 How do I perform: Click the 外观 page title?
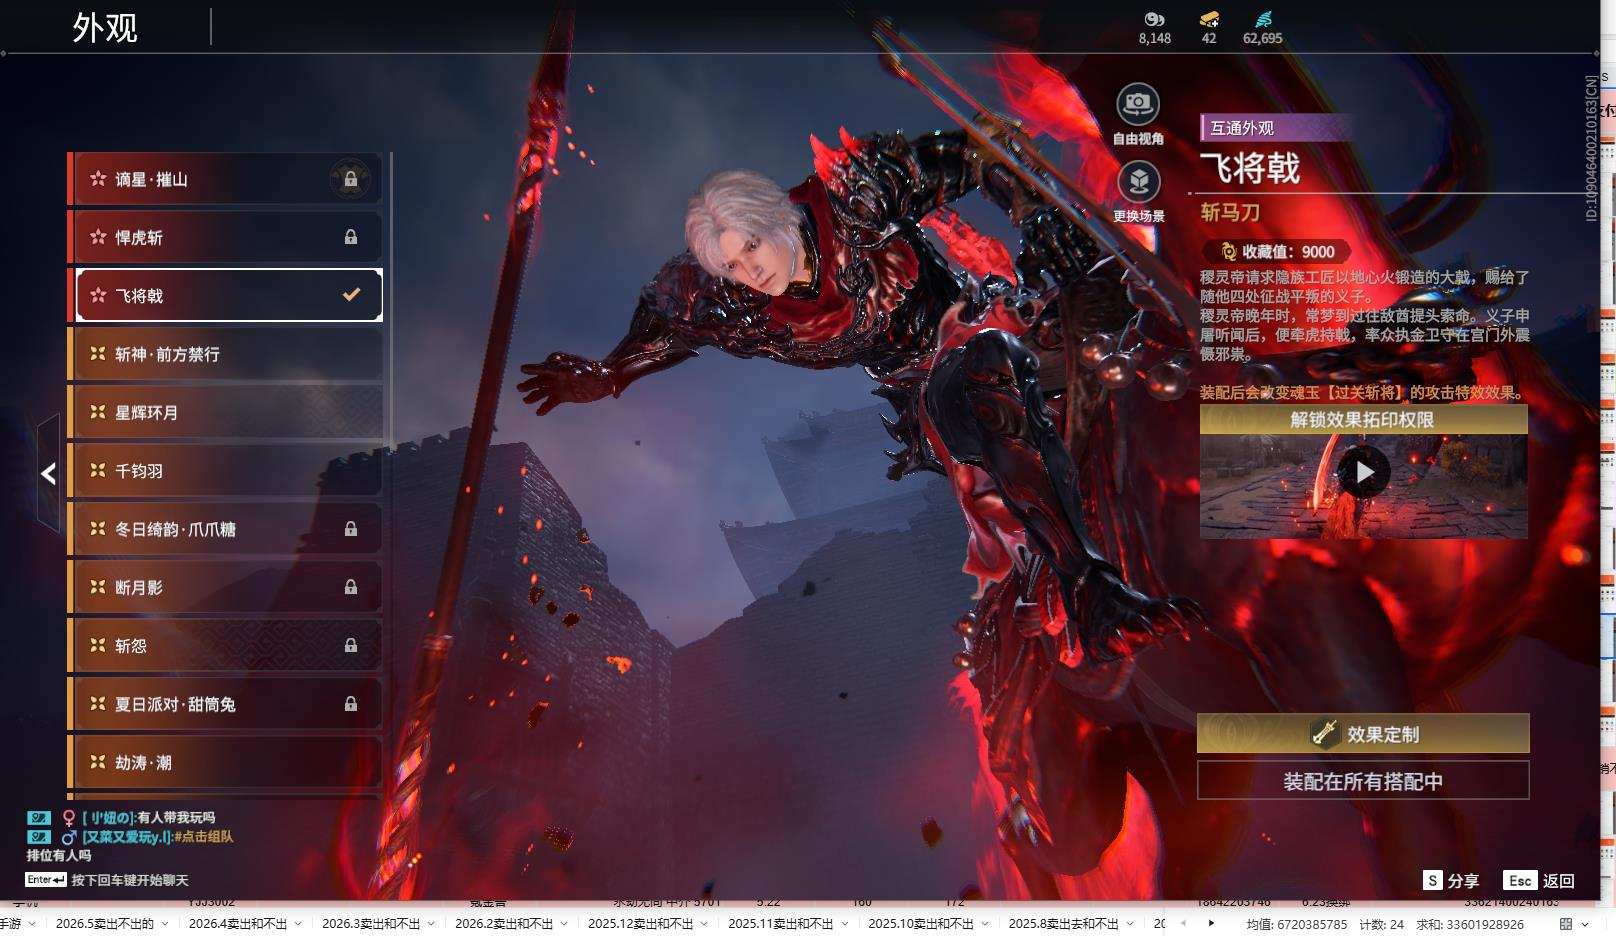pyautogui.click(x=105, y=28)
